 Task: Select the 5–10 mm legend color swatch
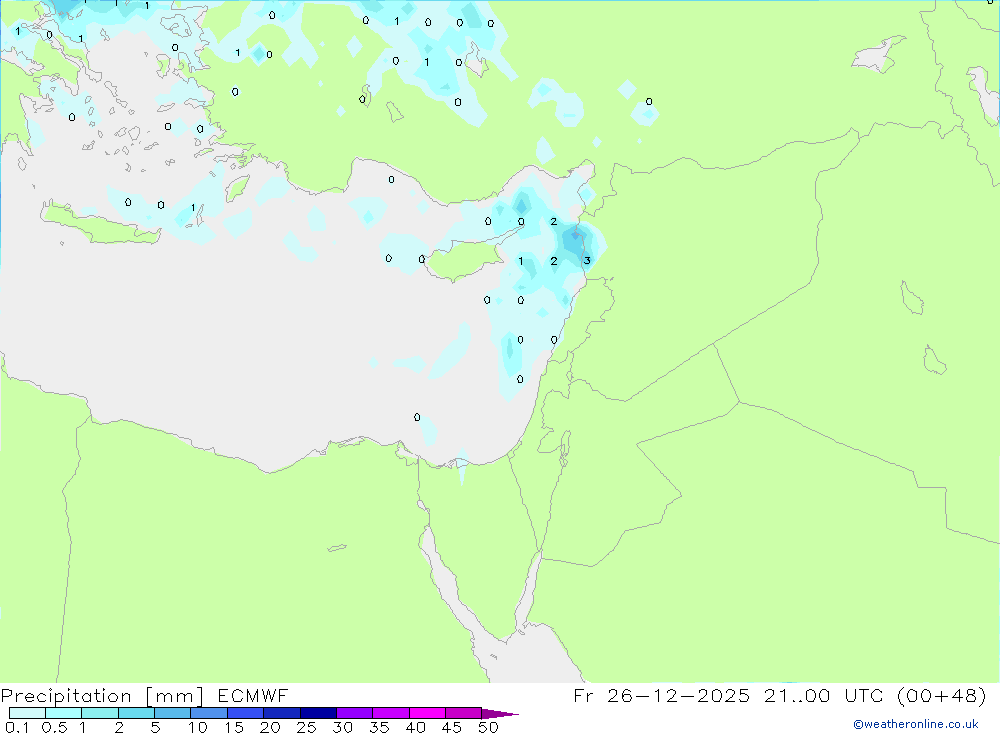(173, 713)
